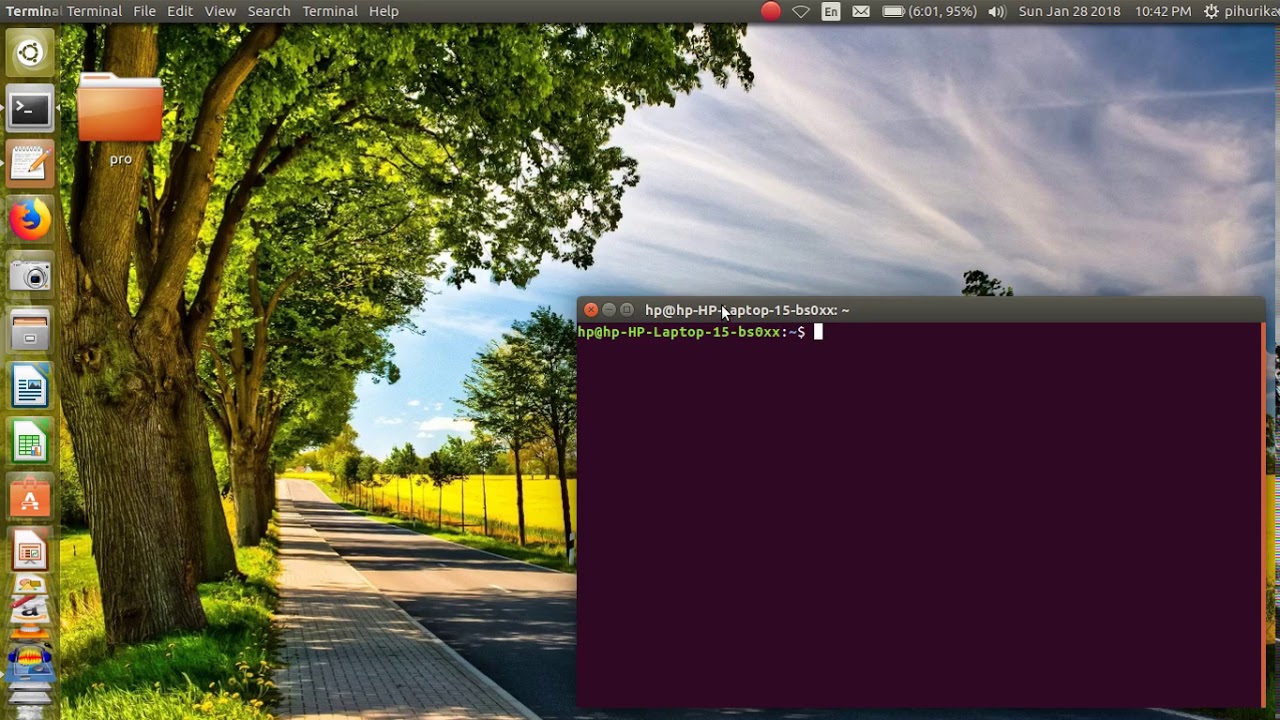The height and width of the screenshot is (720, 1280).
Task: Open the Wi-Fi network indicator
Action: tap(801, 12)
